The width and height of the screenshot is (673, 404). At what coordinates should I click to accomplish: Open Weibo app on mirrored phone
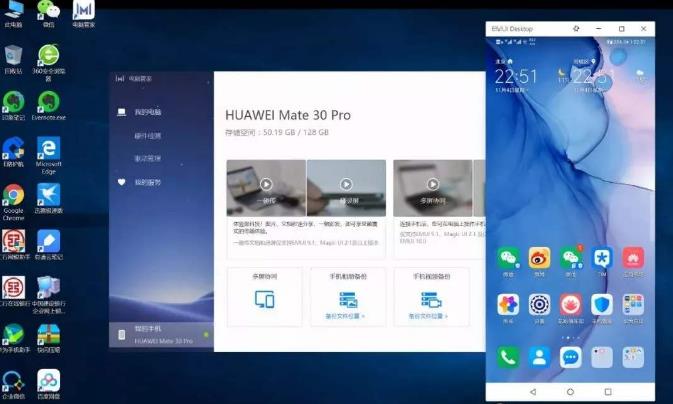(x=539, y=258)
